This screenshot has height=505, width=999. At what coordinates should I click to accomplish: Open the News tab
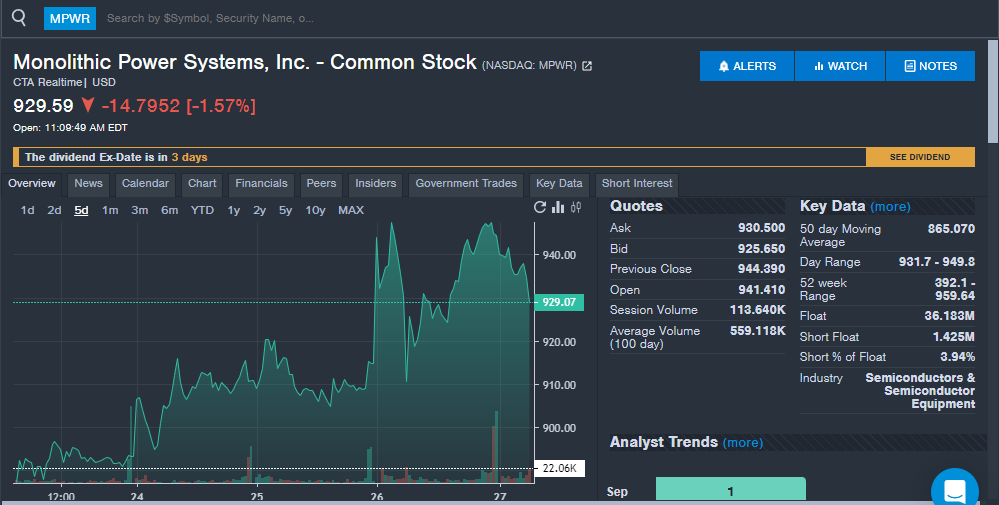[88, 183]
